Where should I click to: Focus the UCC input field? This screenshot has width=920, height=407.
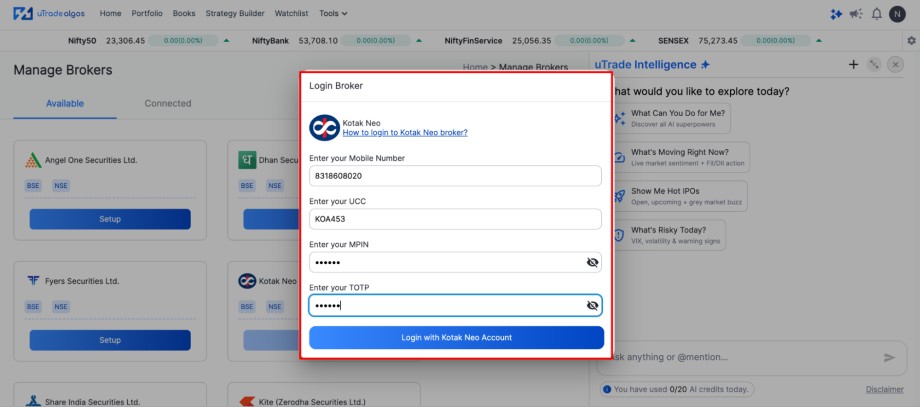[x=455, y=219]
